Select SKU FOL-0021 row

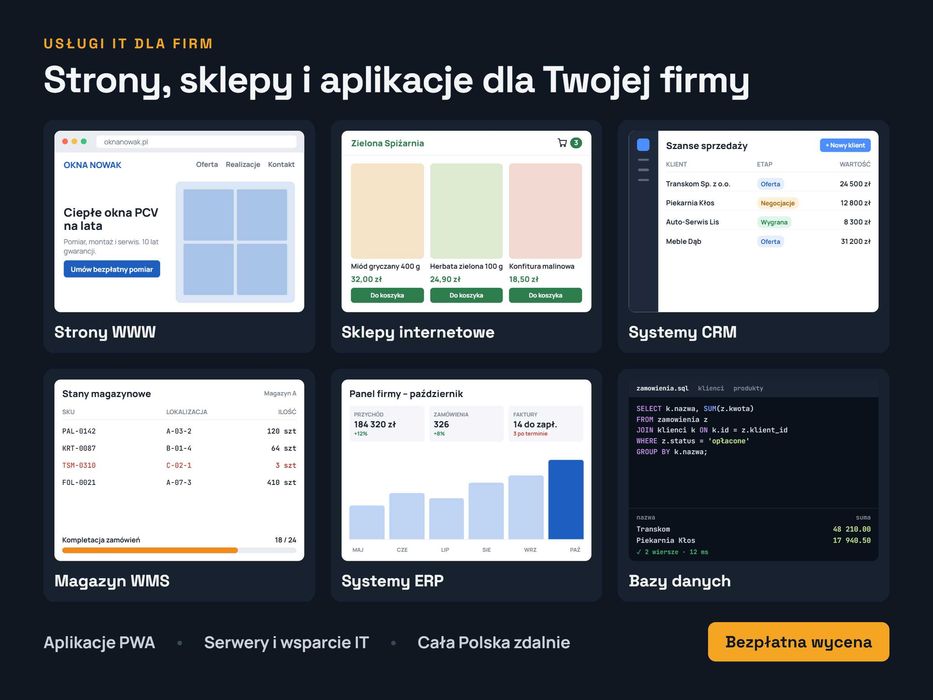(x=179, y=483)
